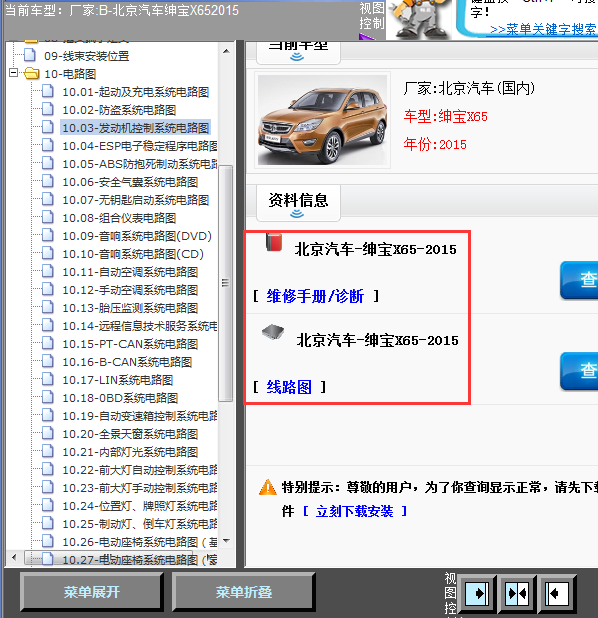This screenshot has height=618, width=598.
Task: Click page icon next to 09-线束安装位置
Action: coord(30,55)
